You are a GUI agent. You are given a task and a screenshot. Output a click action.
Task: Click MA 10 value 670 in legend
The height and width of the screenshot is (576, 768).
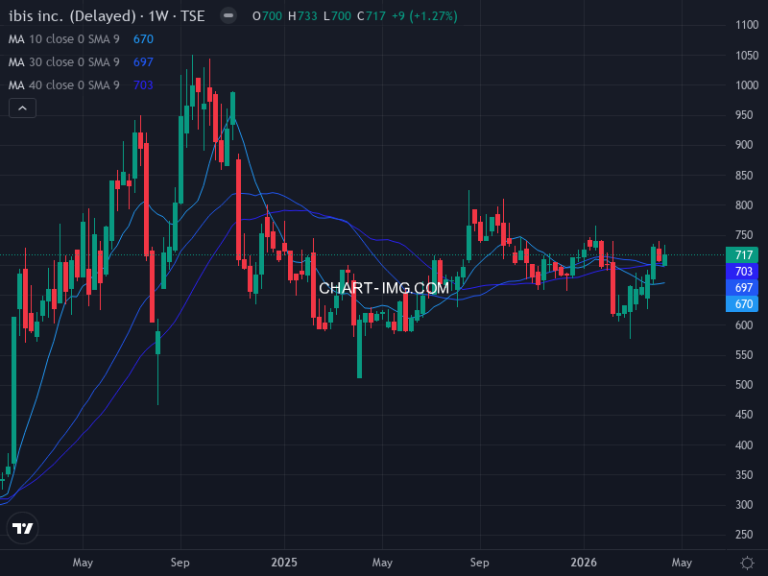point(144,39)
